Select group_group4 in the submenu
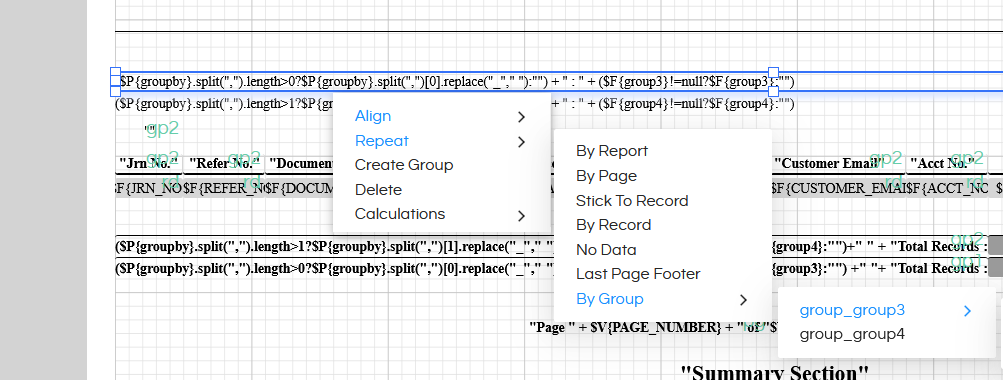The image size is (1003, 380). coord(852,334)
